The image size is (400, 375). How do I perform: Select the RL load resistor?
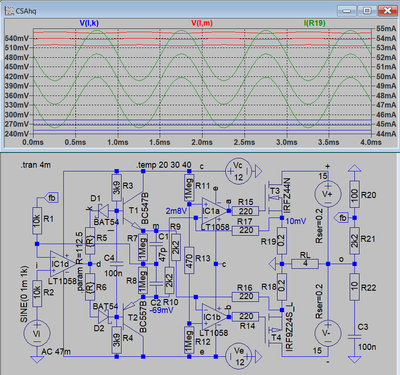point(305,264)
